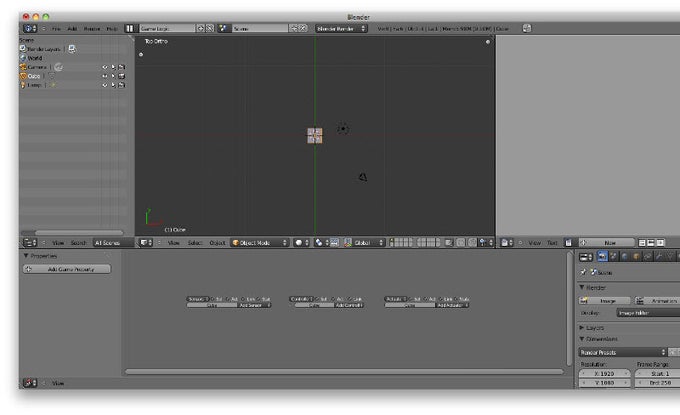This screenshot has width=680, height=415.
Task: Click the outliner horizontal scrollbar
Action: [78, 232]
